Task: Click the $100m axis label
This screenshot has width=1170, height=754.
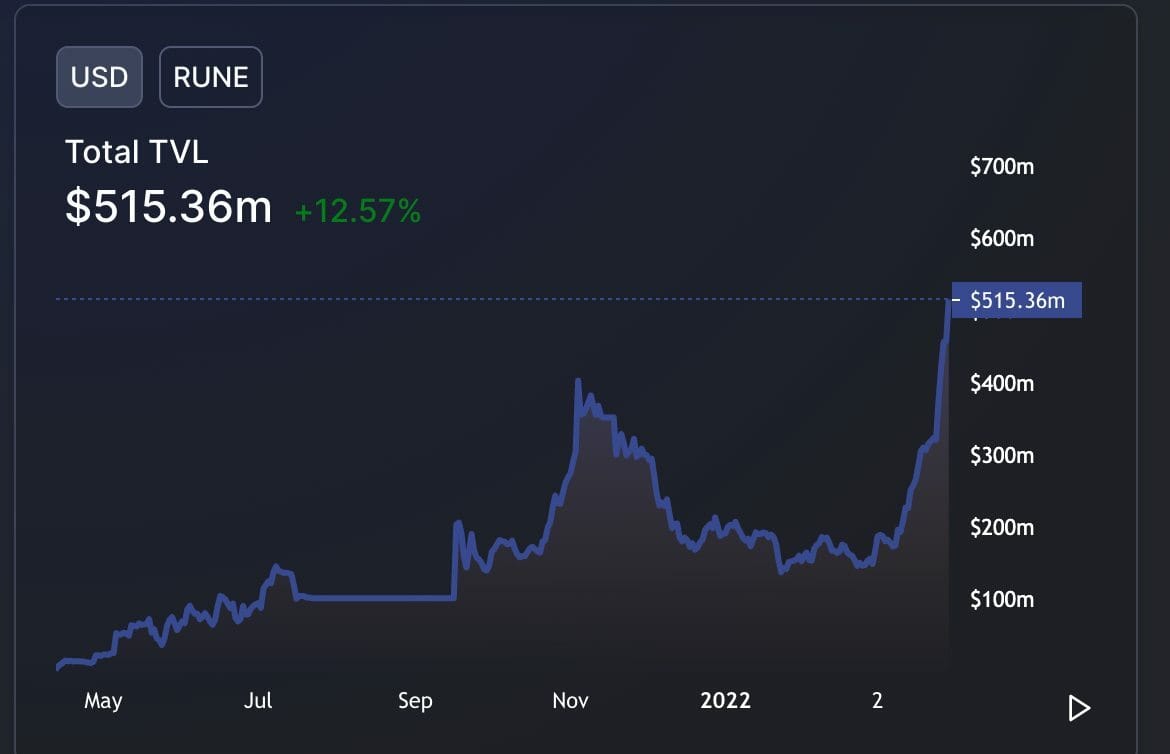Action: tap(1001, 599)
